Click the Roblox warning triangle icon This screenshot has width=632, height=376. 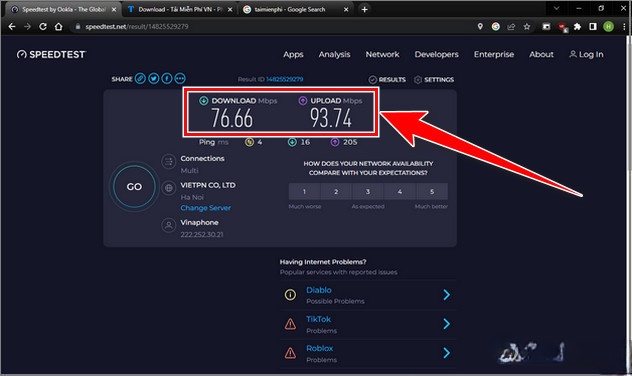coord(290,353)
